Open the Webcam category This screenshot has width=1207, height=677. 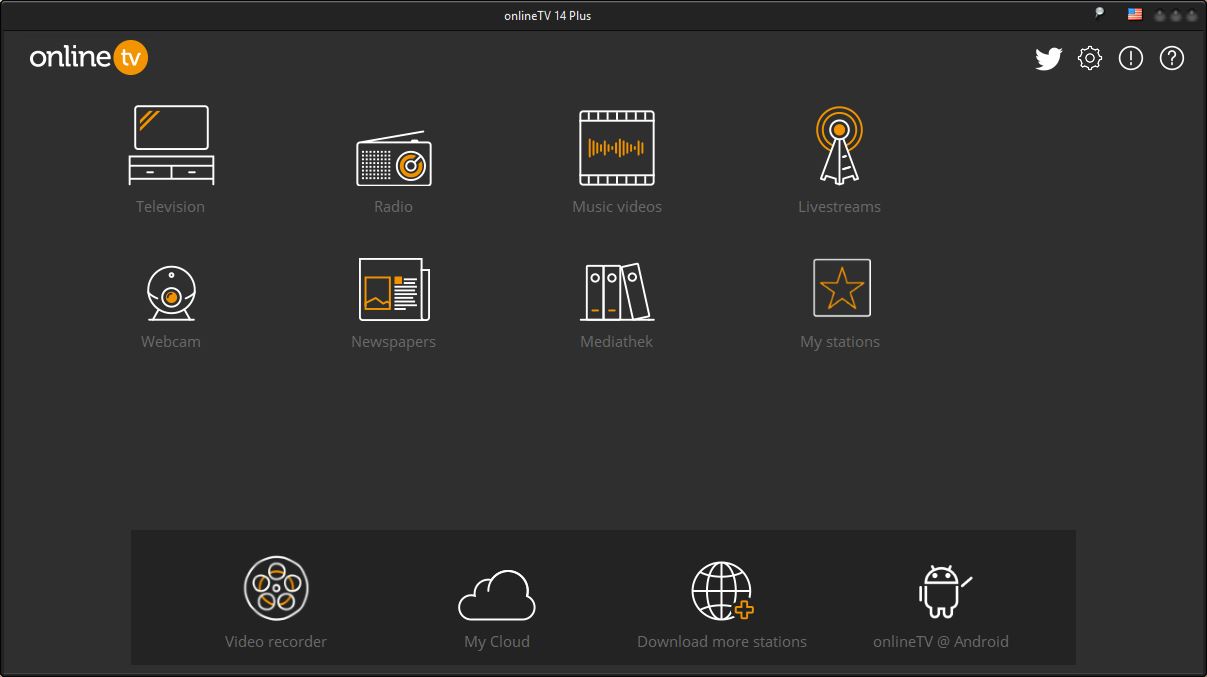tap(171, 292)
